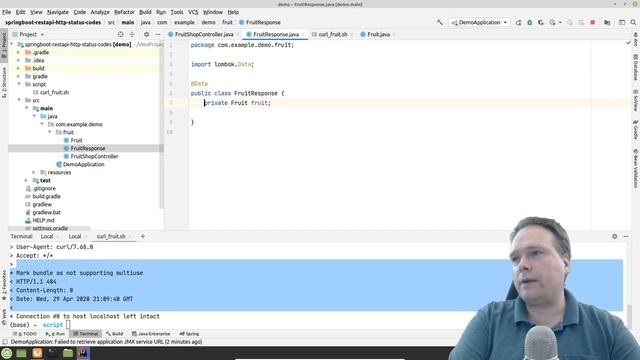The width and height of the screenshot is (640, 360).
Task: Open the Build tool window
Action: (x=114, y=334)
